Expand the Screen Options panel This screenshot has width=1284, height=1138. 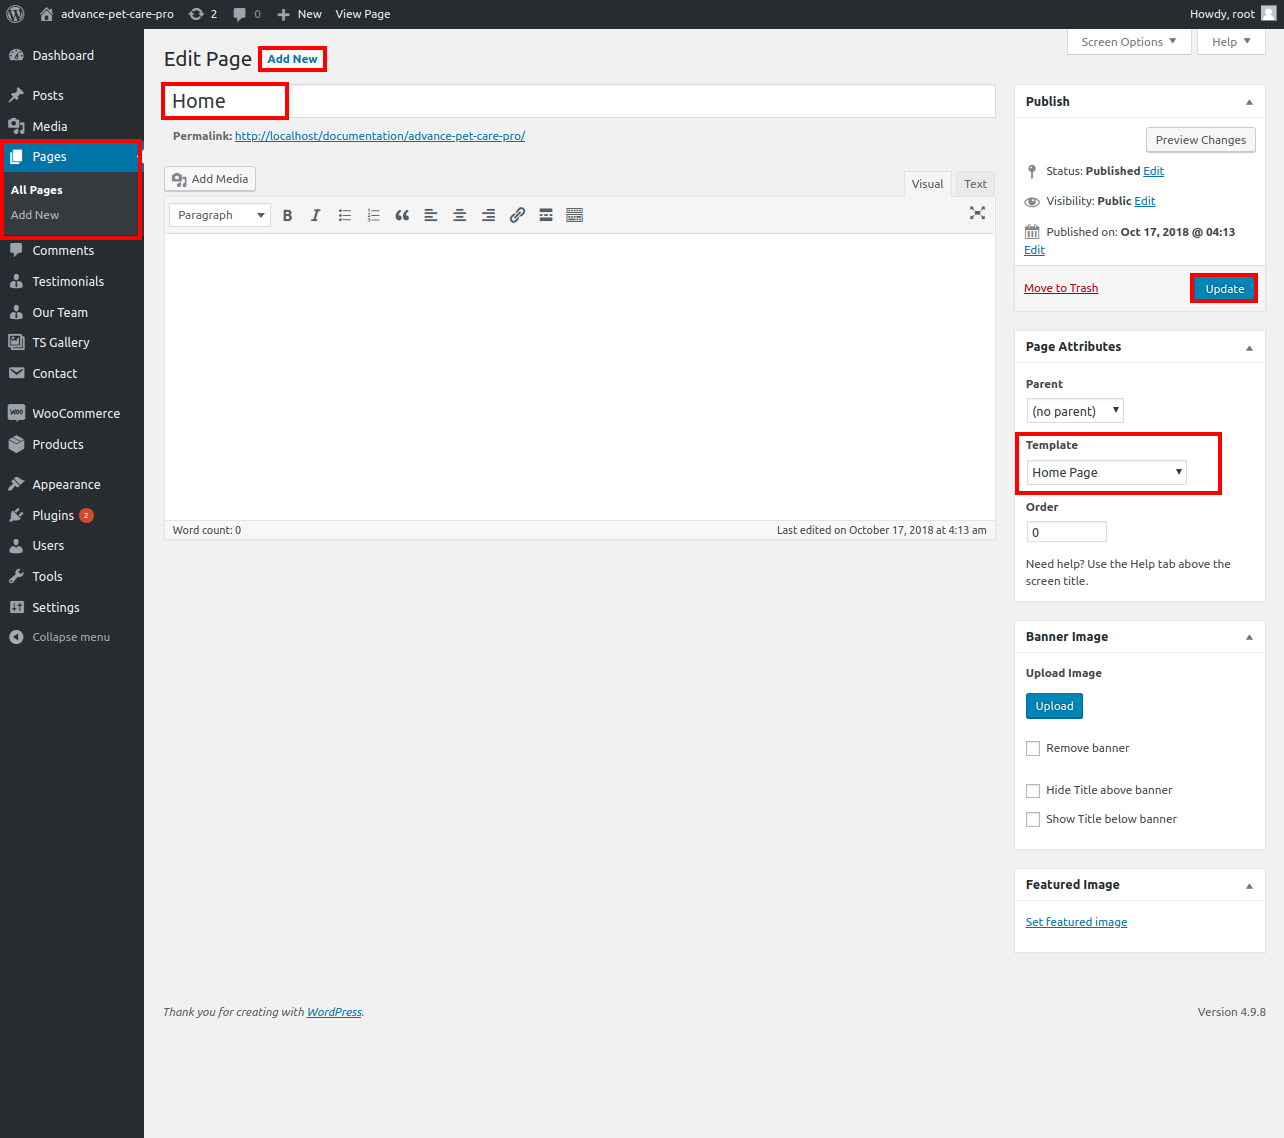1128,42
